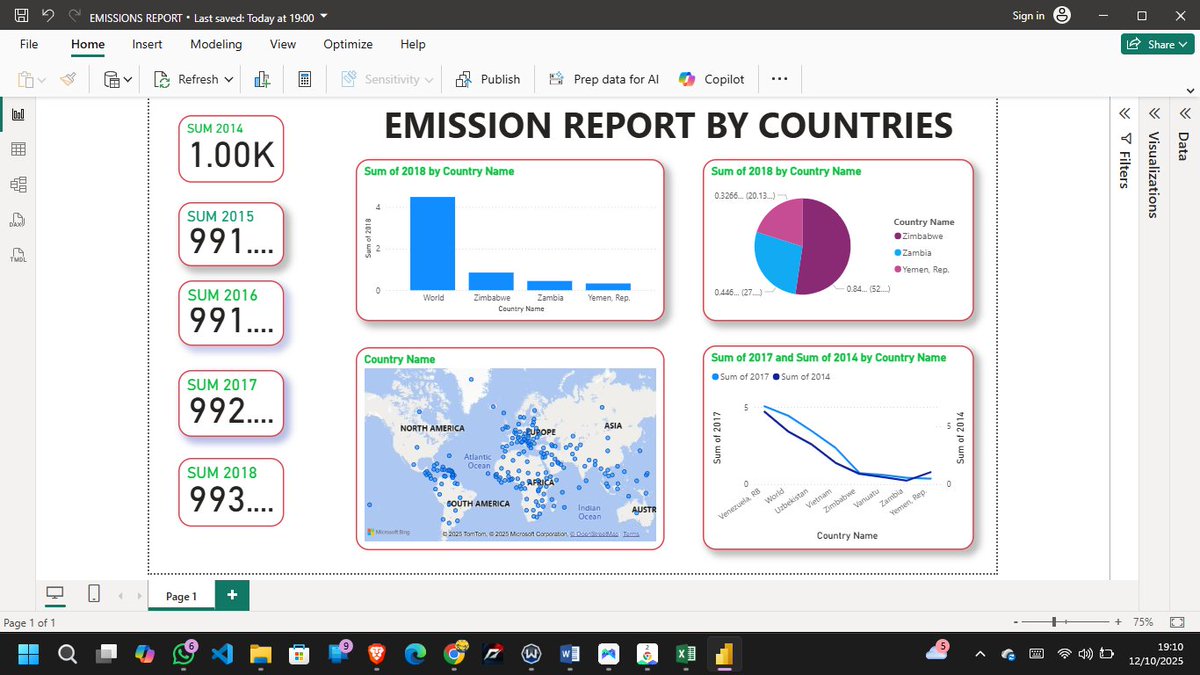Image resolution: width=1200 pixels, height=675 pixels.
Task: Open Windows taskbar Search
Action: pos(67,654)
